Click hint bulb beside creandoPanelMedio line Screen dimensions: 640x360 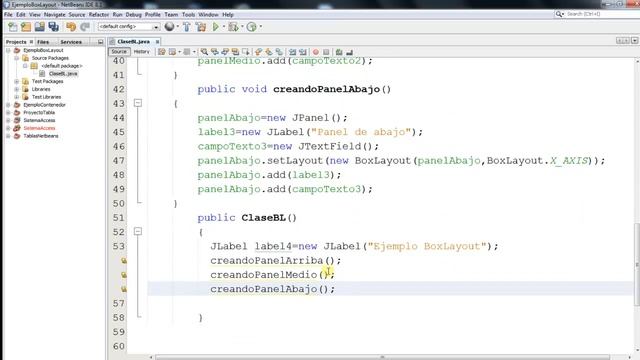(123, 275)
